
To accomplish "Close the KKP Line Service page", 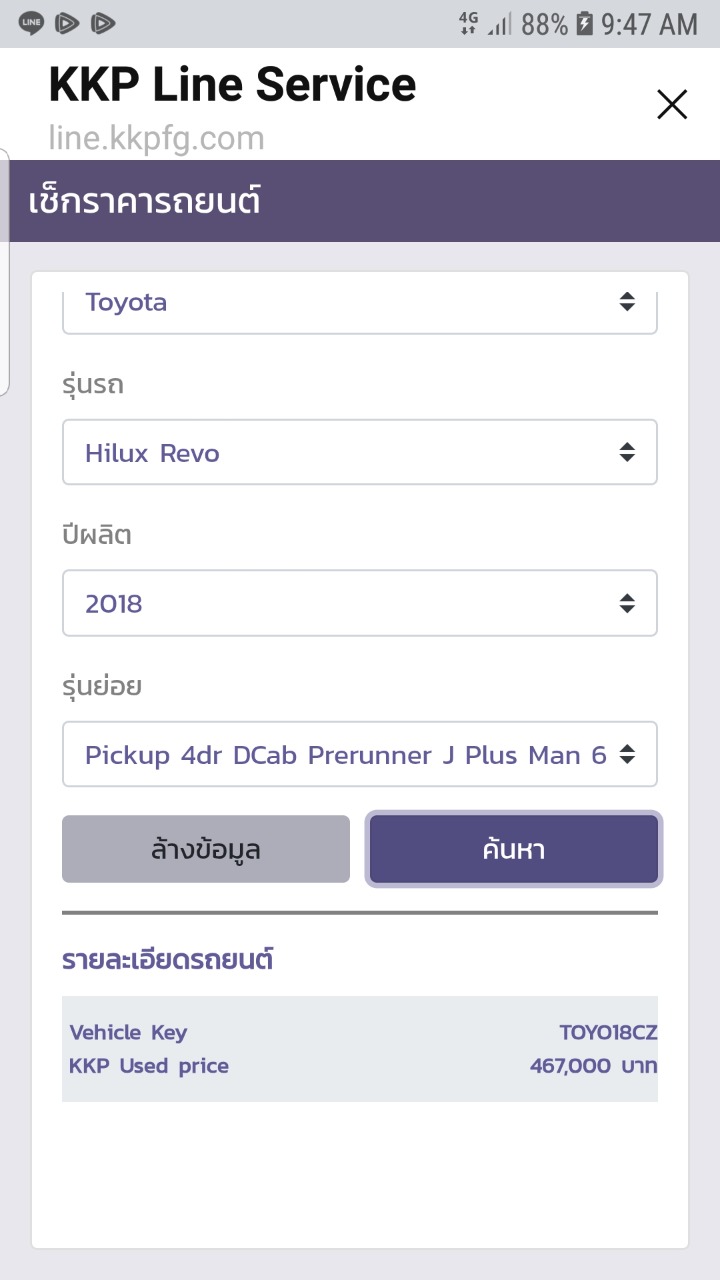I will coord(672,104).
